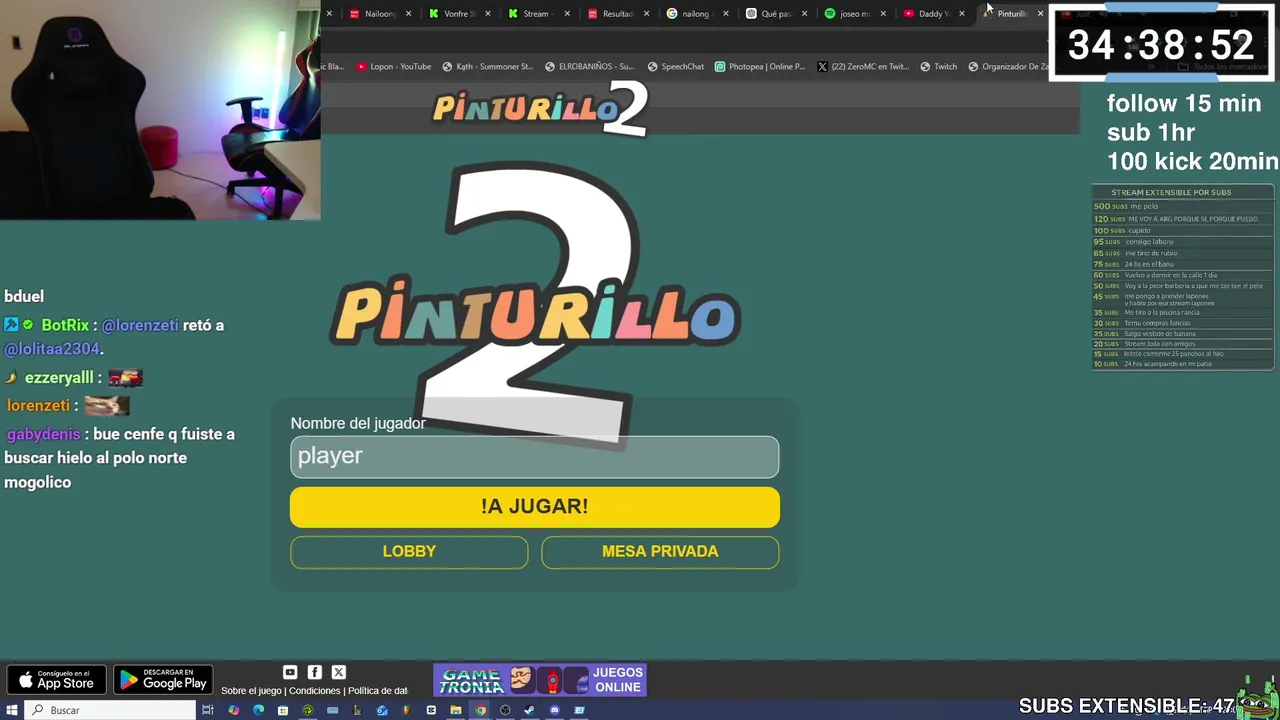Open the Gametronia Juegos Online banner
Screen dimensions: 1280x720
click(539, 680)
